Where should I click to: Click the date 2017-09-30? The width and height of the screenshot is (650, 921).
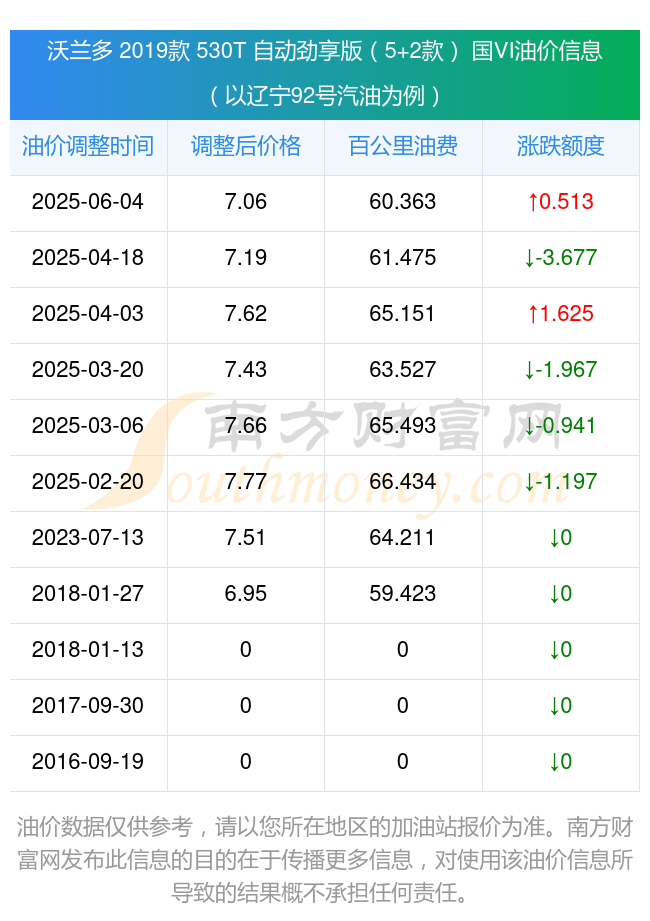tap(87, 705)
